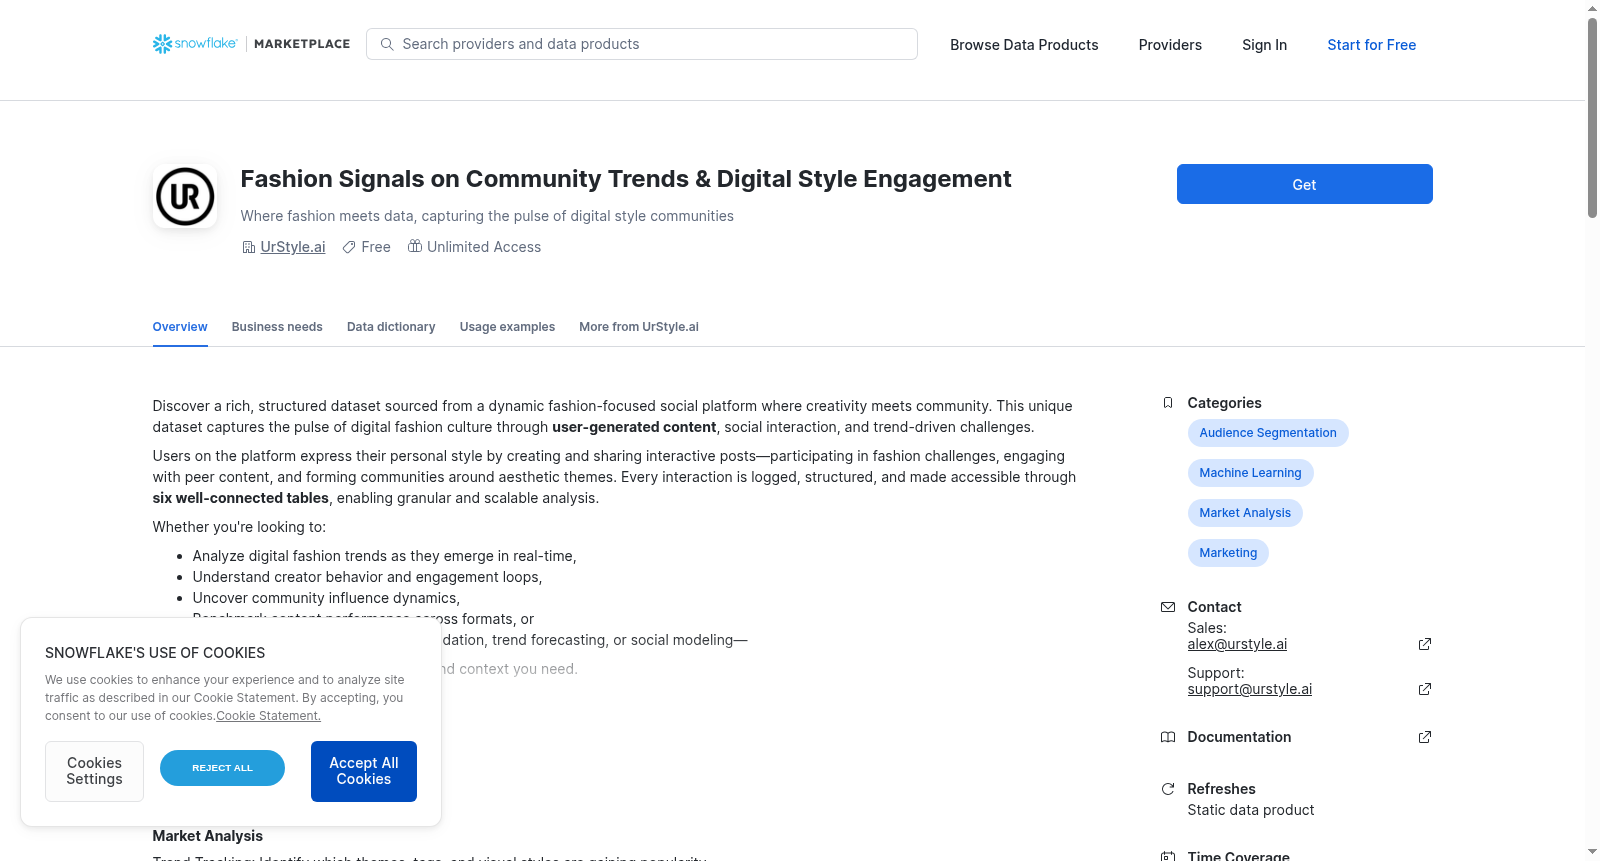The height and width of the screenshot is (861, 1600).
Task: Click the 'Unlimited Access' text
Action: pos(484,247)
